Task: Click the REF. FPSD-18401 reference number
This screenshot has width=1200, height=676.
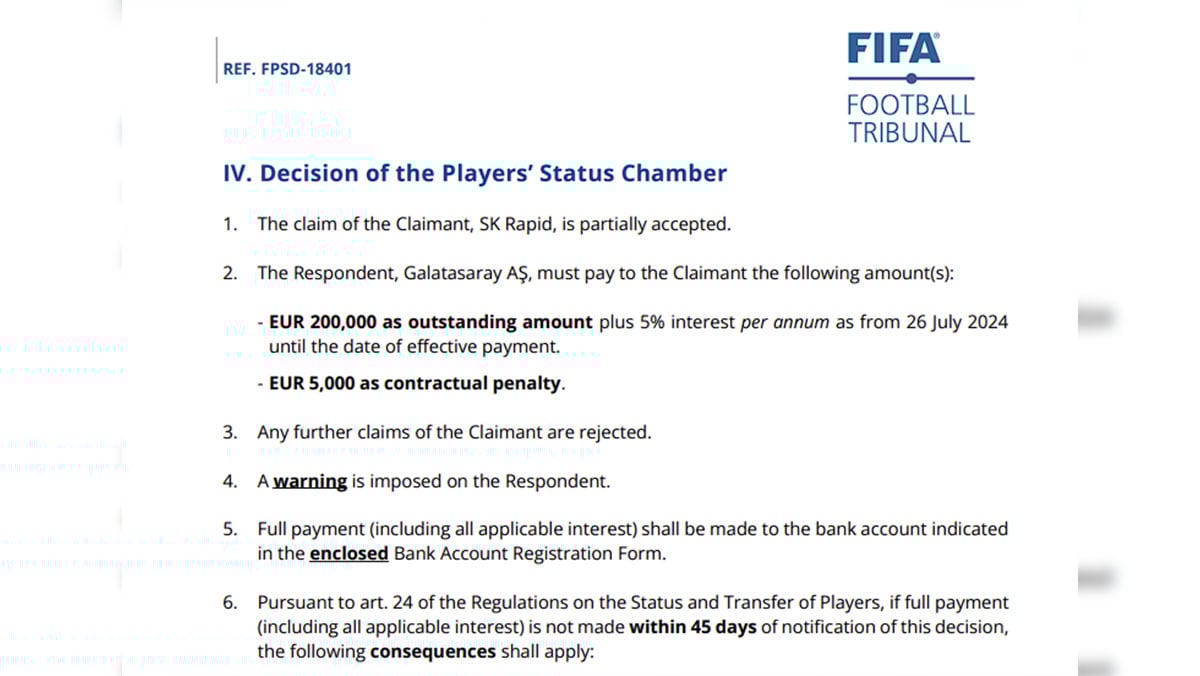Action: pyautogui.click(x=287, y=69)
